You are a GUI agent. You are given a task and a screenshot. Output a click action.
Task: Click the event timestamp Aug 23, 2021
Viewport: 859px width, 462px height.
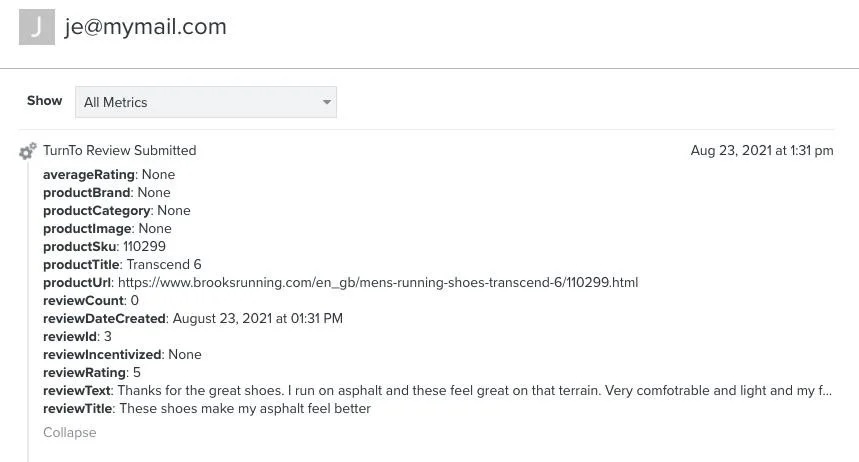[x=761, y=151]
